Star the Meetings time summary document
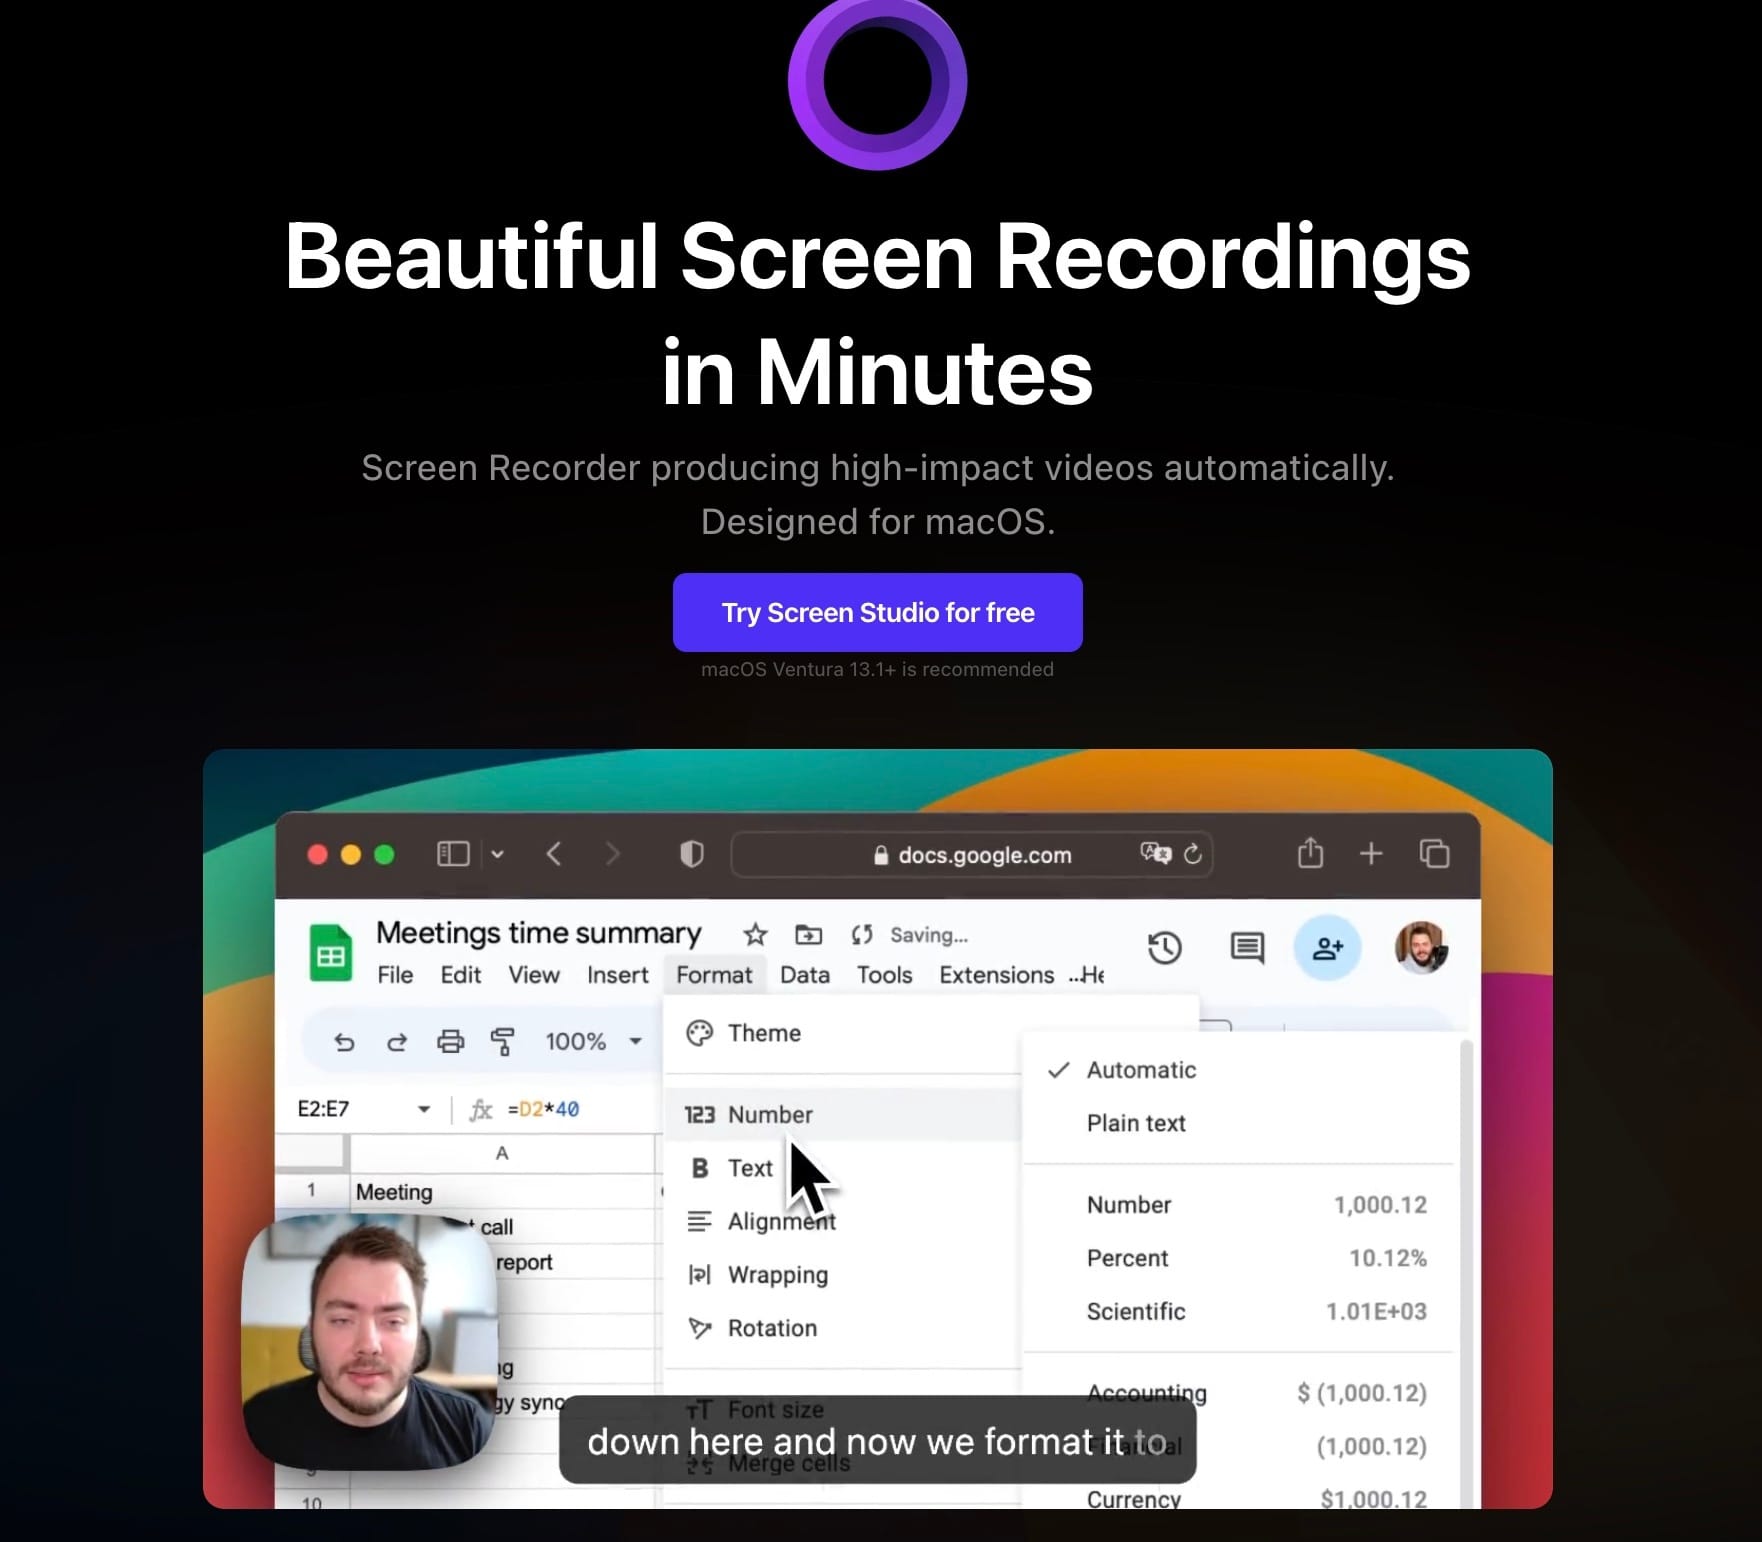The width and height of the screenshot is (1762, 1542). coord(755,935)
